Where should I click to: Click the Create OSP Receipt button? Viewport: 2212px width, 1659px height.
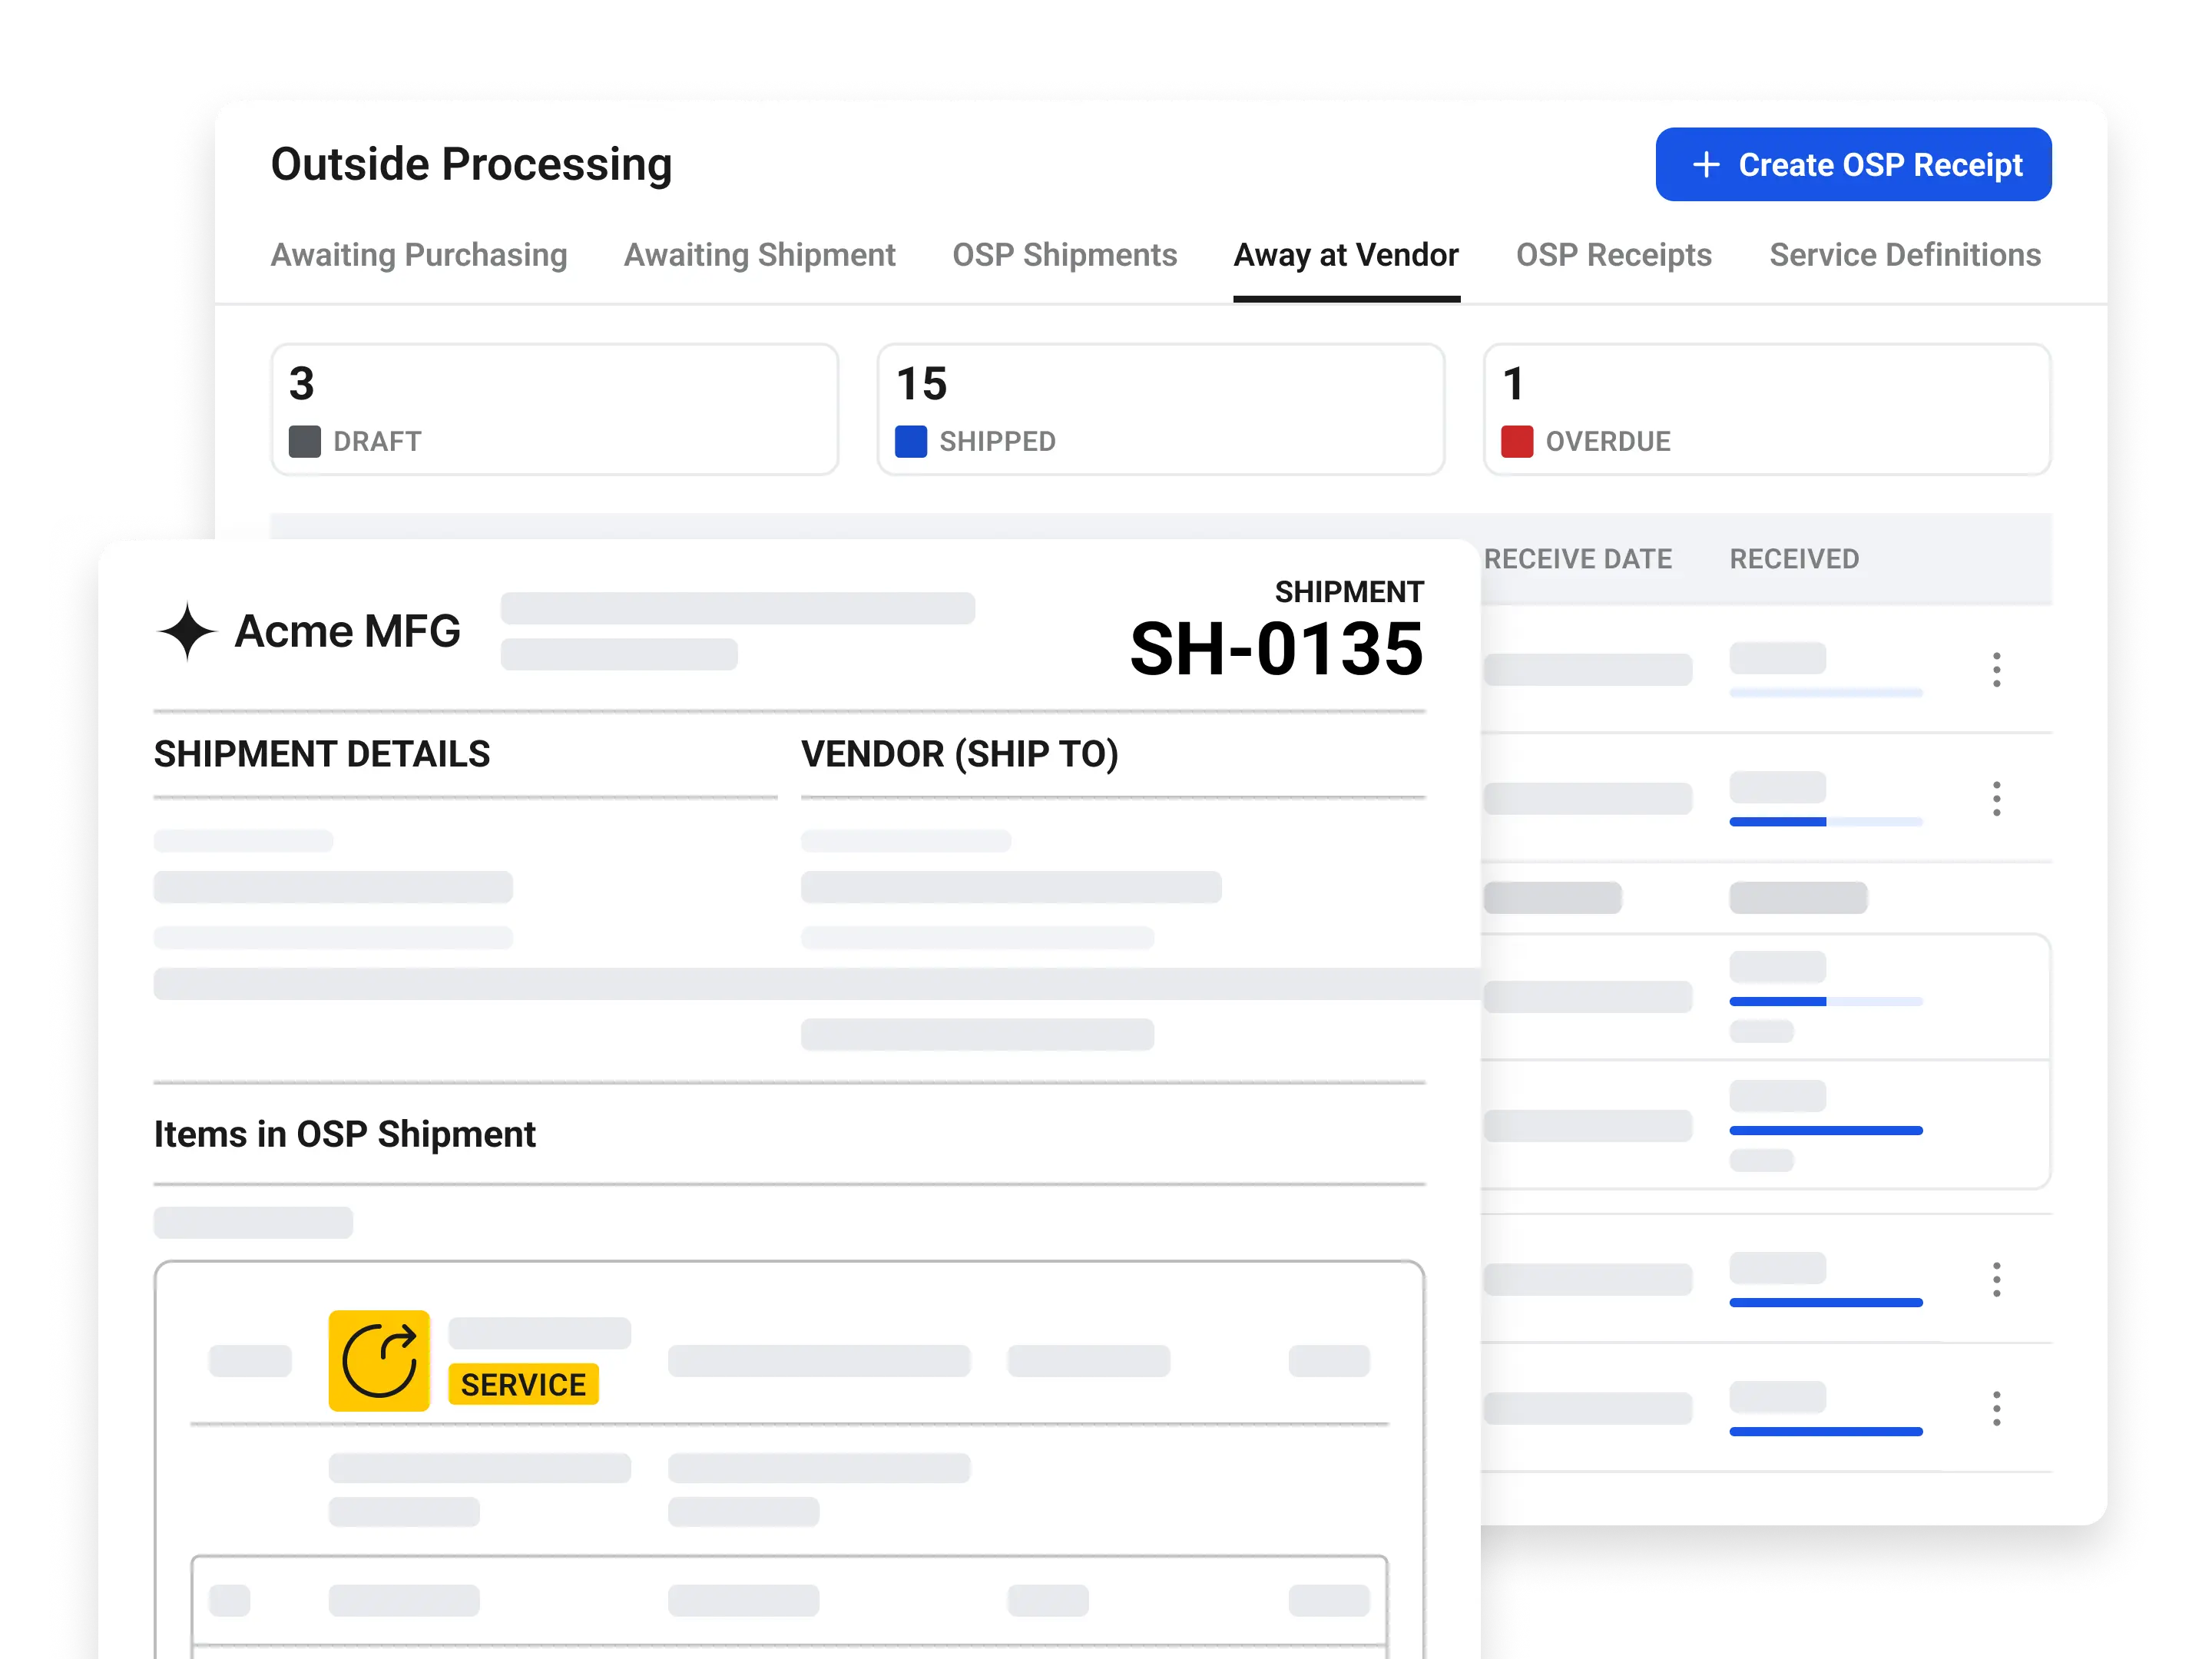click(1853, 164)
